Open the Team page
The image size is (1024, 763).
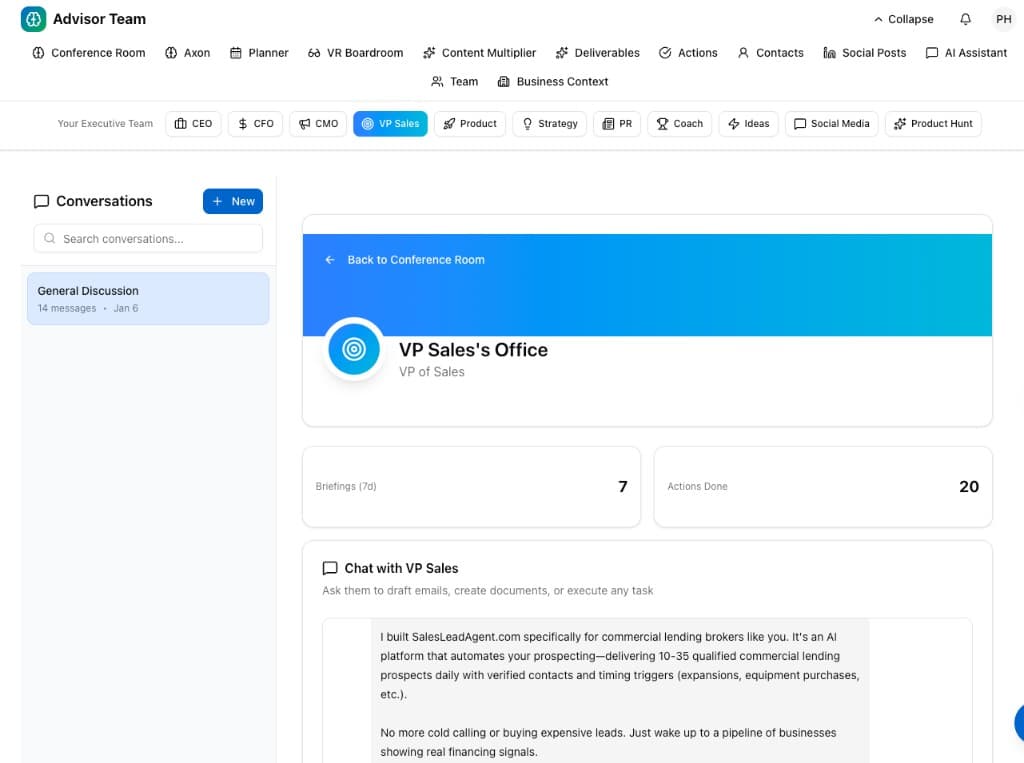[455, 82]
